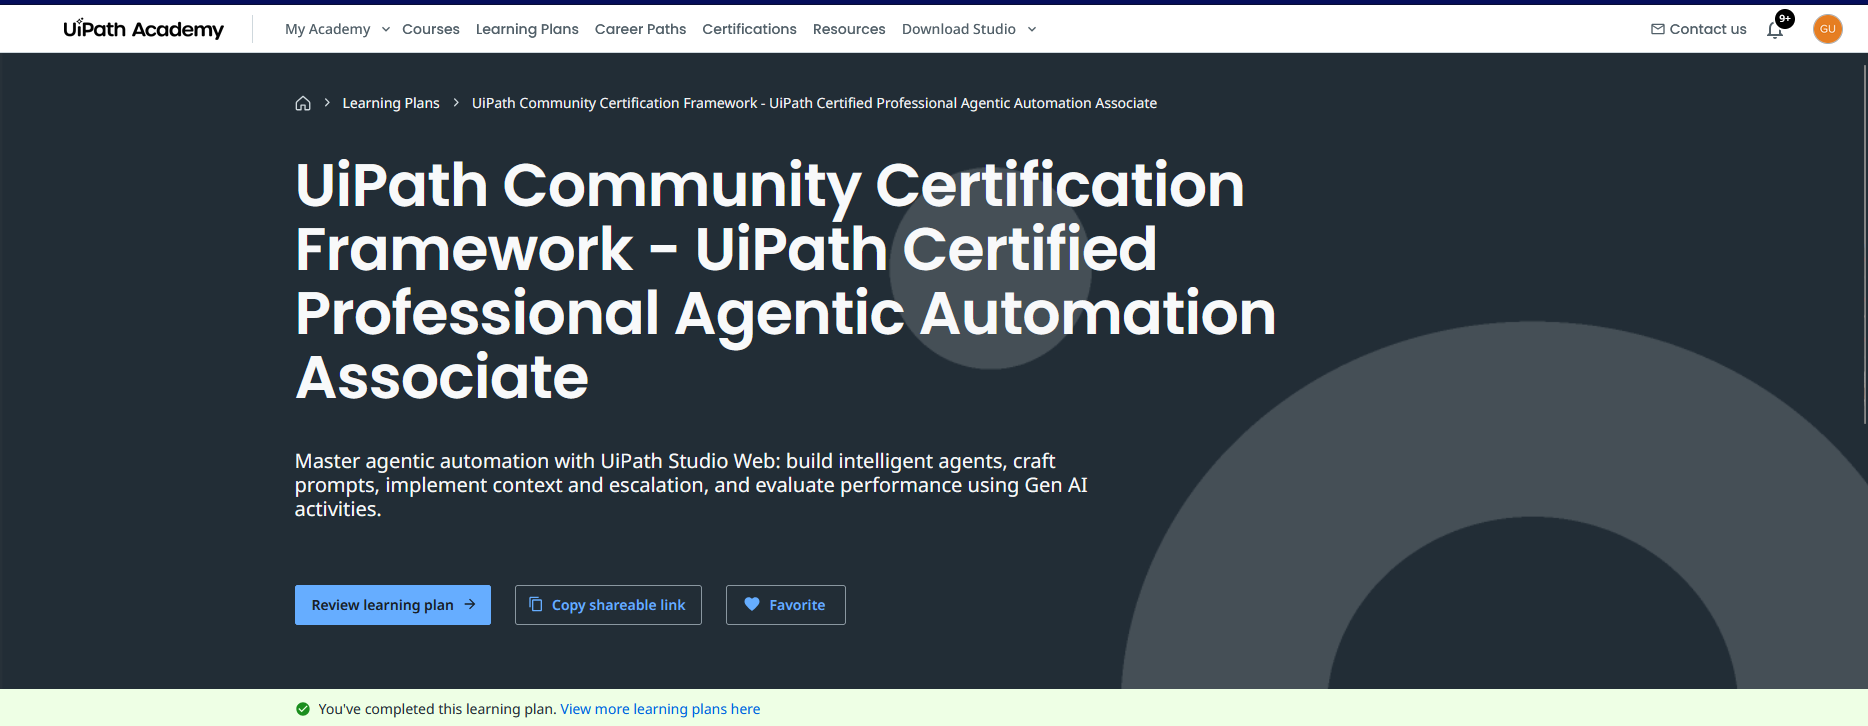Open the Resources menu item

click(x=849, y=29)
